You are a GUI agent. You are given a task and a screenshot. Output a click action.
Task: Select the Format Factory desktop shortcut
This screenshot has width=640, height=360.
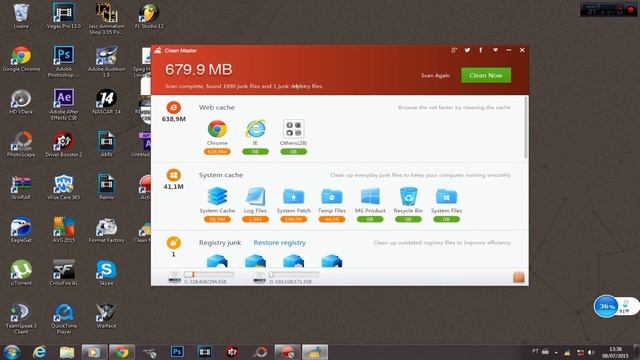point(106,230)
